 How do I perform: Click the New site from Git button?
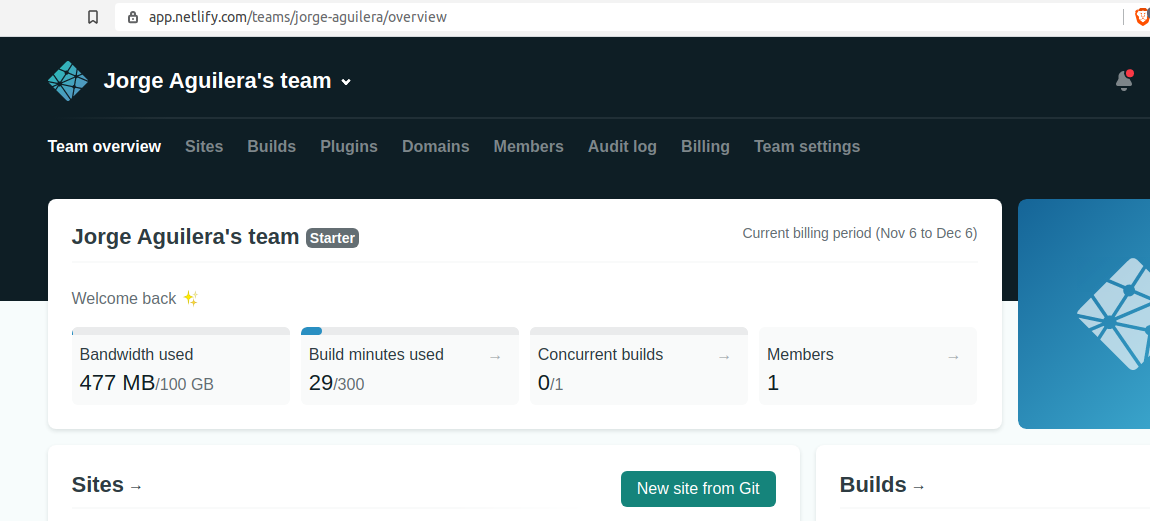[698, 489]
